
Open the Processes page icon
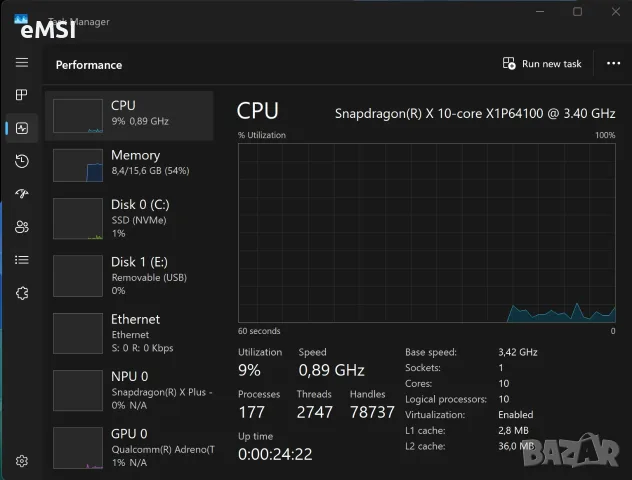(22, 95)
